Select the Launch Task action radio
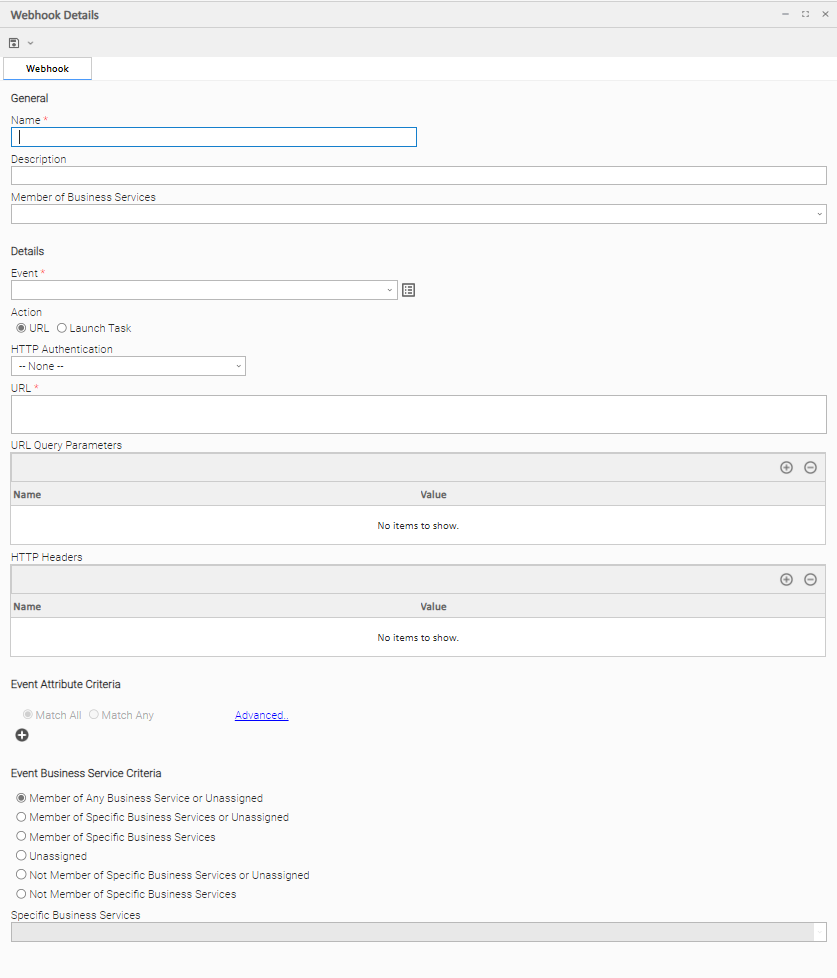837x978 pixels. click(x=62, y=328)
